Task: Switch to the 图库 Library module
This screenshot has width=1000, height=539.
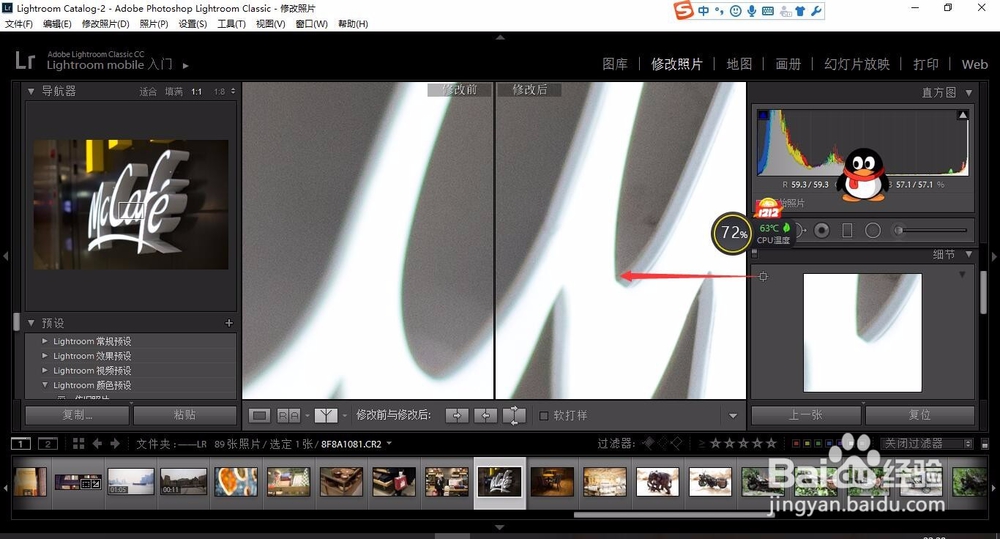Action: (x=615, y=64)
